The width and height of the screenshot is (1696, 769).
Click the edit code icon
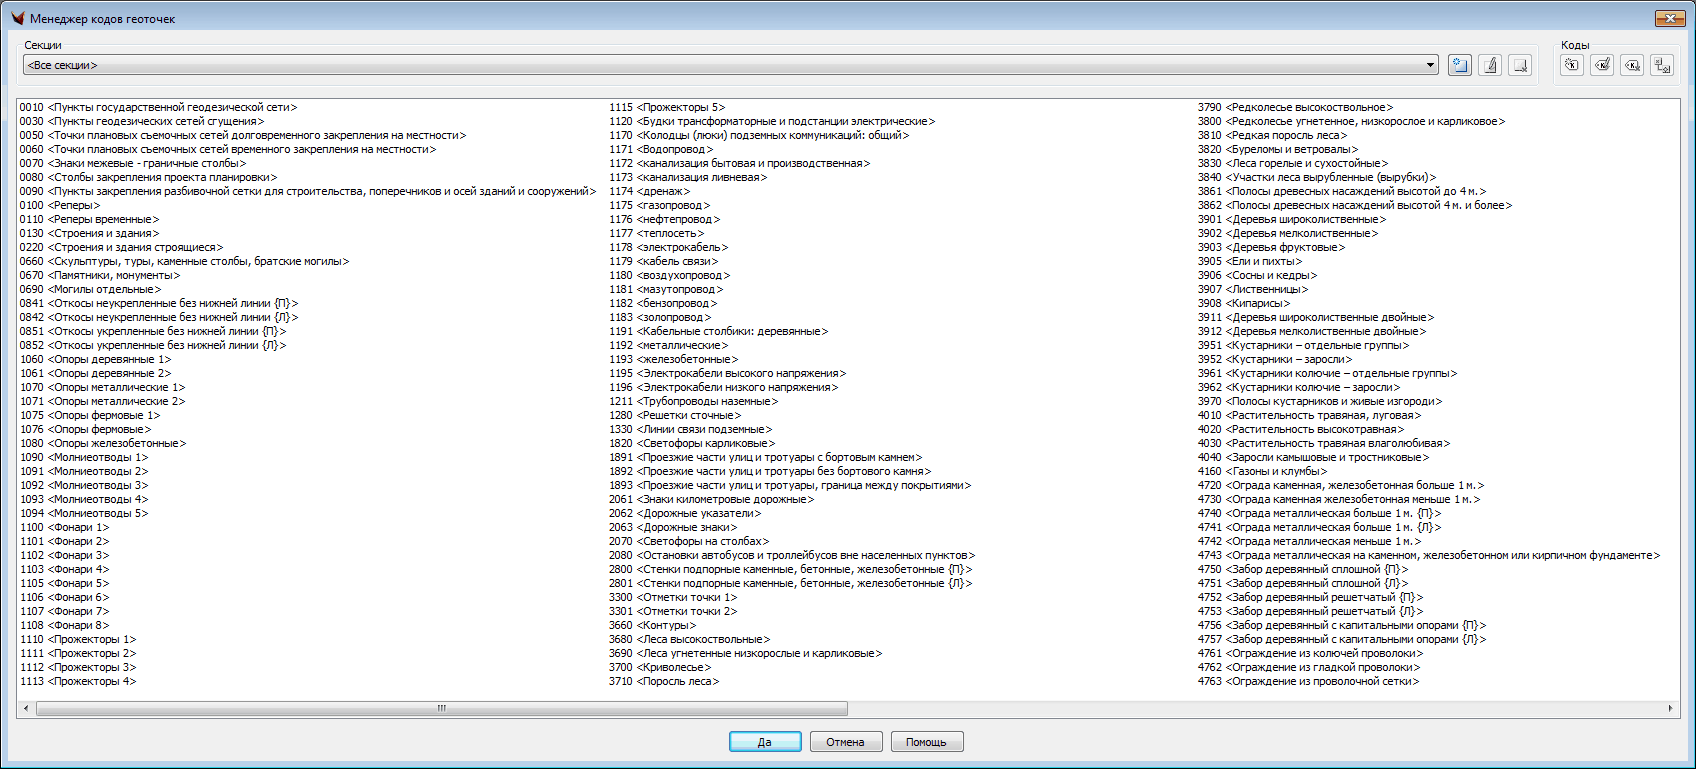tap(1602, 65)
